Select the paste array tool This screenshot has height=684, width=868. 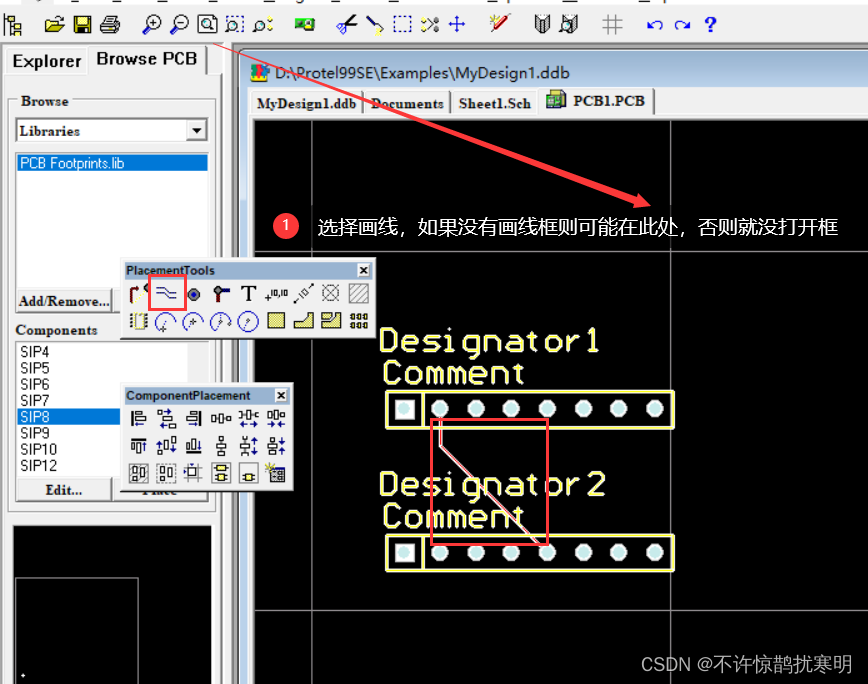point(358,320)
